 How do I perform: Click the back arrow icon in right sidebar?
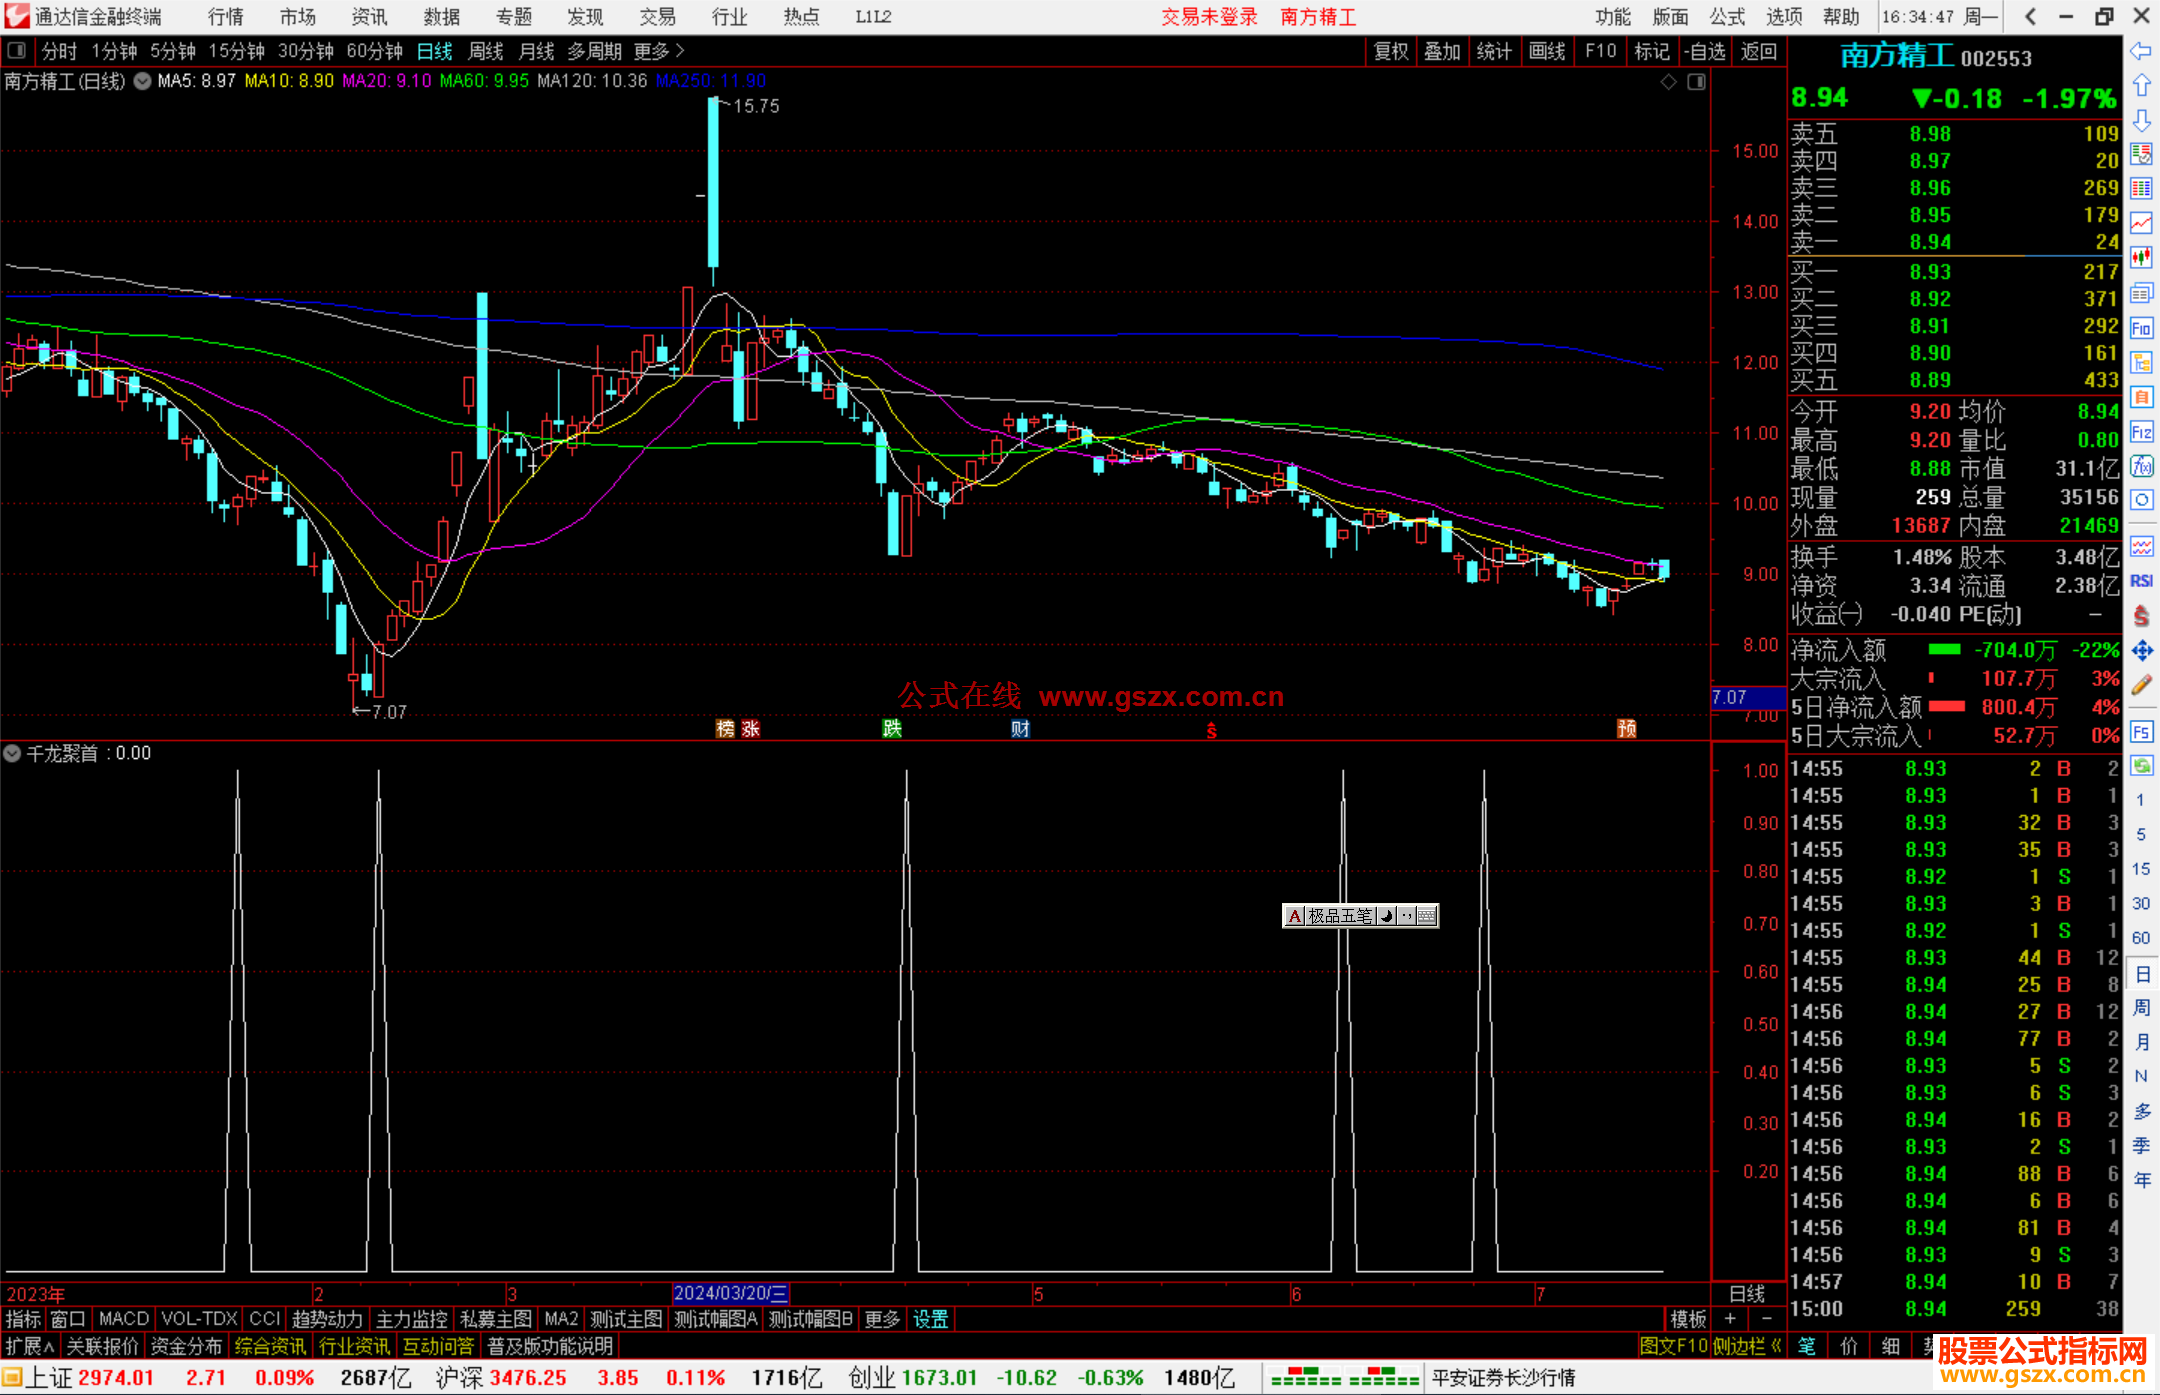pyautogui.click(x=2141, y=51)
